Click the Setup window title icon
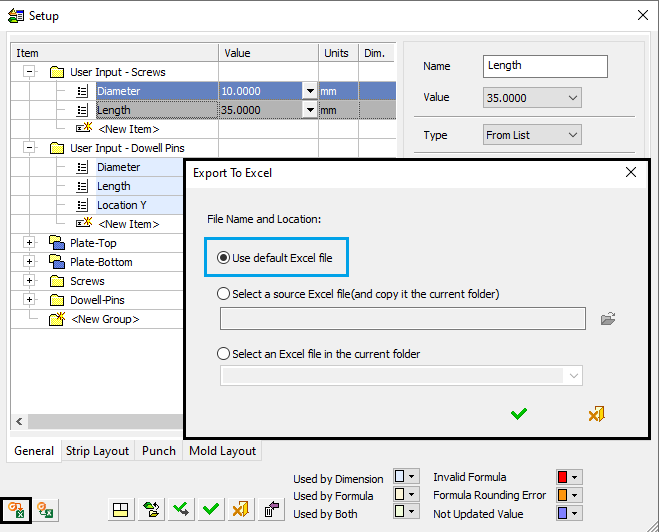Screen dimensions: 659x532 tap(16, 16)
